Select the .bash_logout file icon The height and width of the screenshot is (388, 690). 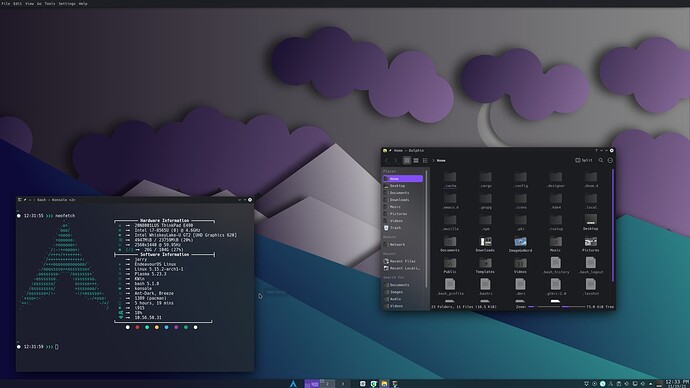click(591, 263)
